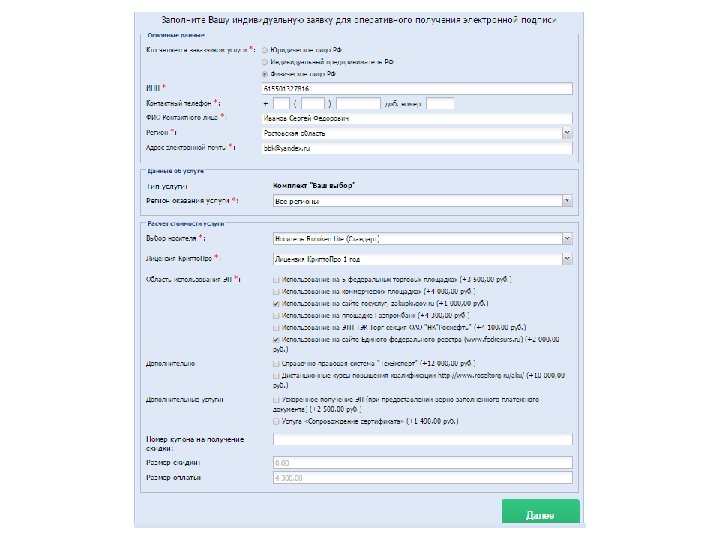Viewport: 720px width, 540px height.
Task: Select the Физическое лицо РФ radio option
Action: pos(264,73)
